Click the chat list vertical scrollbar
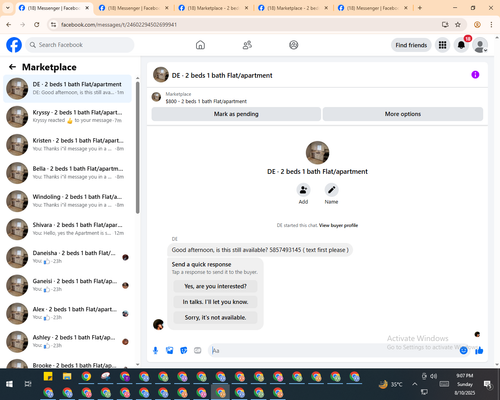The height and width of the screenshot is (400, 500). tap(138, 147)
